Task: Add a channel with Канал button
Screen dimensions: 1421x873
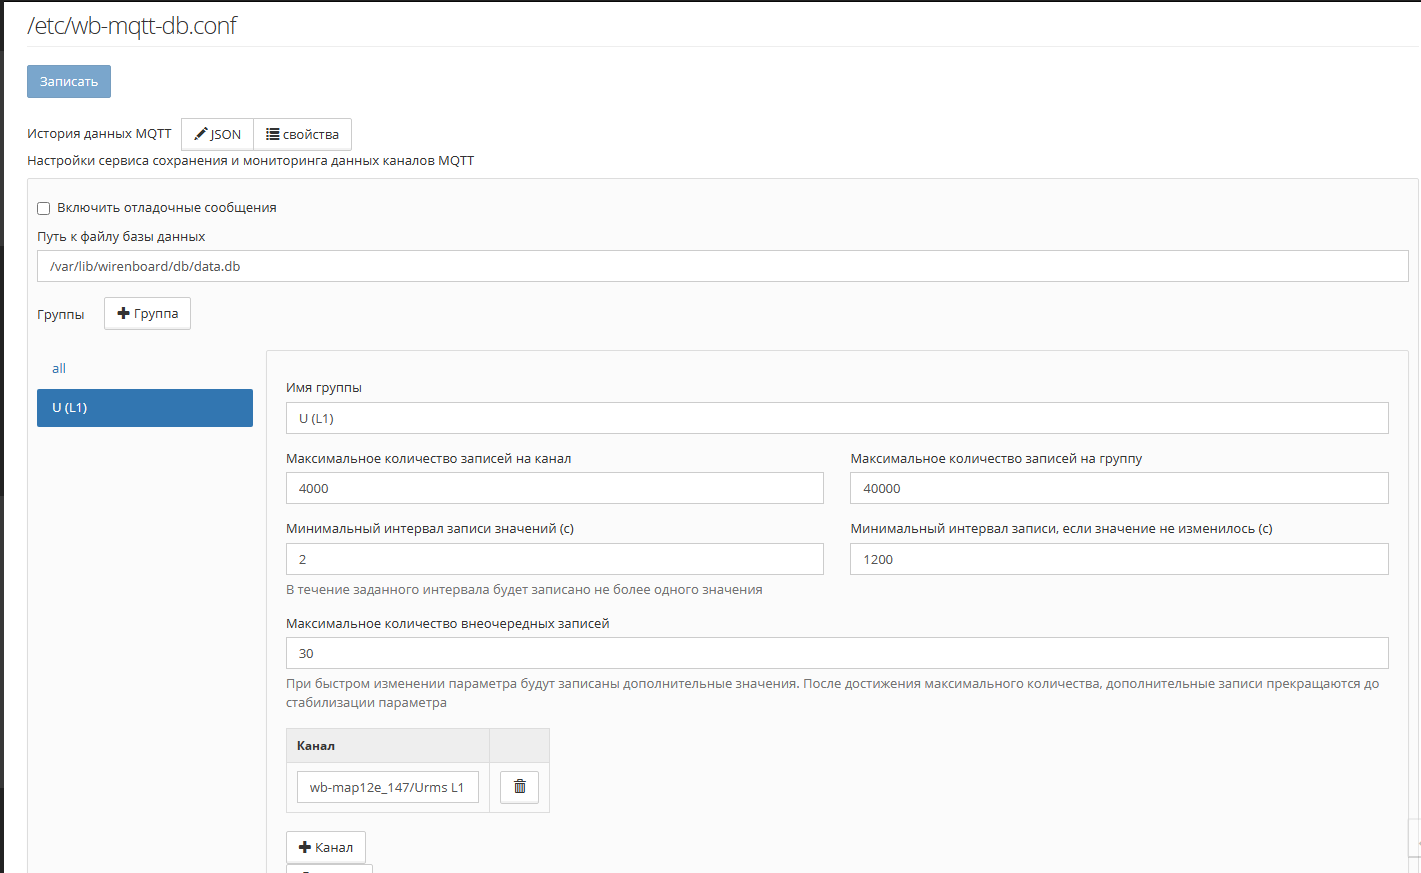Action: point(326,847)
